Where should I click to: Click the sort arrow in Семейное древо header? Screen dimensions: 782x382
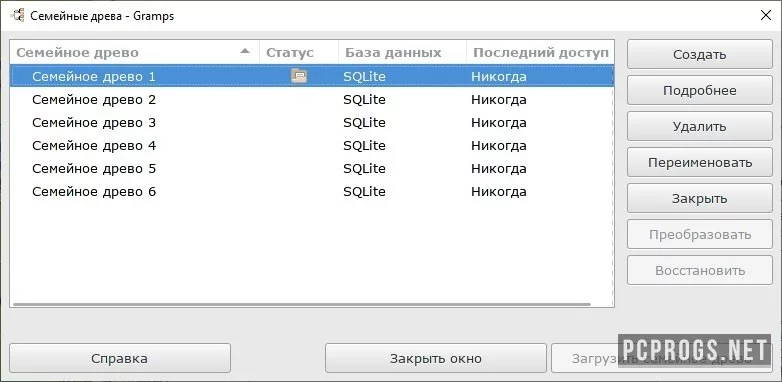pyautogui.click(x=244, y=51)
